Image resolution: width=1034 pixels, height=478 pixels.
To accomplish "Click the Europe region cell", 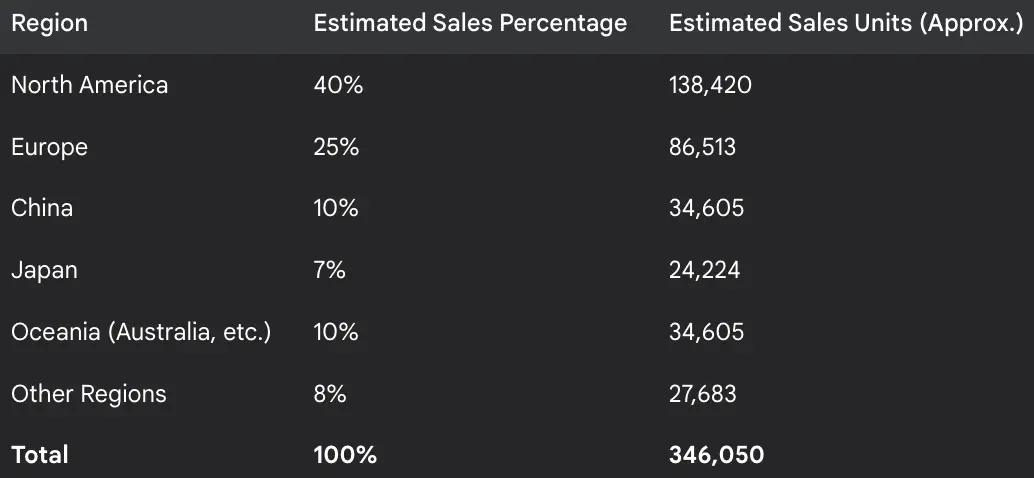I will (x=49, y=147).
